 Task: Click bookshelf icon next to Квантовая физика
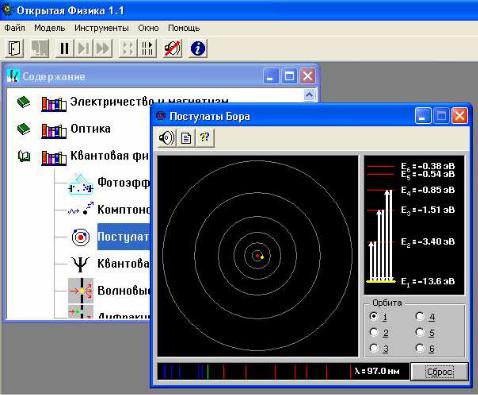pyautogui.click(x=53, y=157)
